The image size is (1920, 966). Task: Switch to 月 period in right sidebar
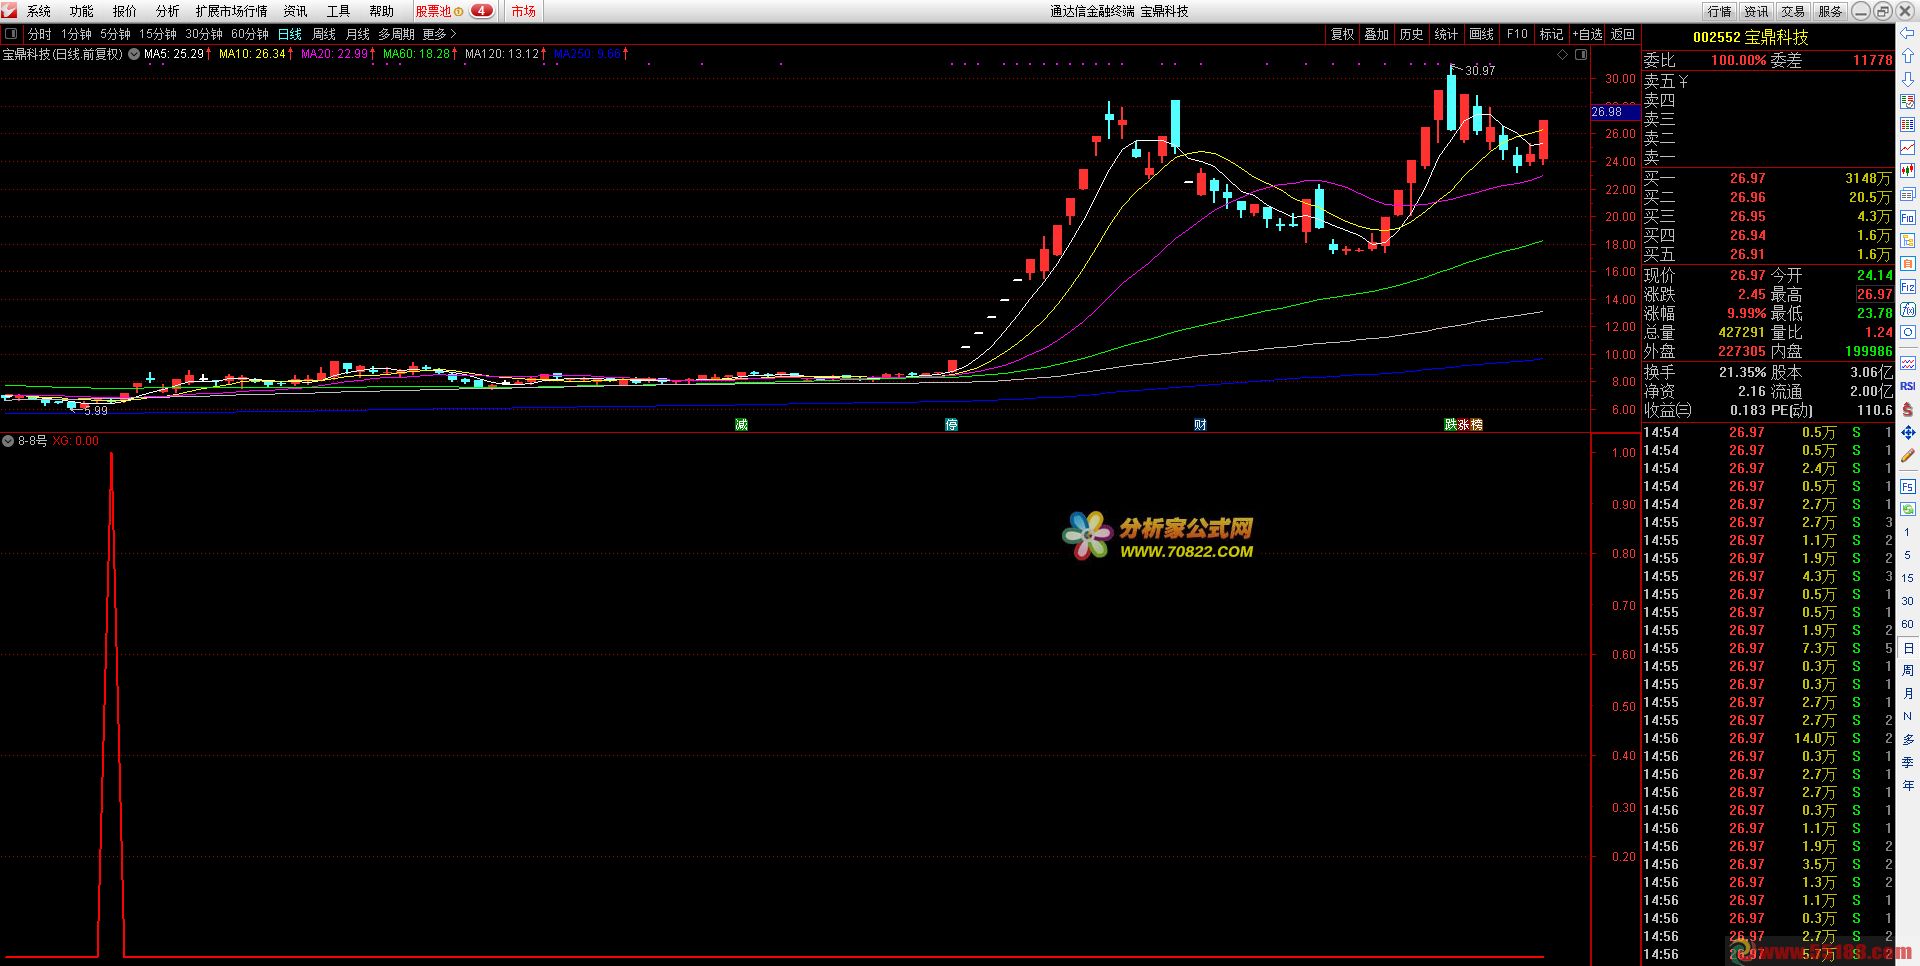[x=1907, y=694]
